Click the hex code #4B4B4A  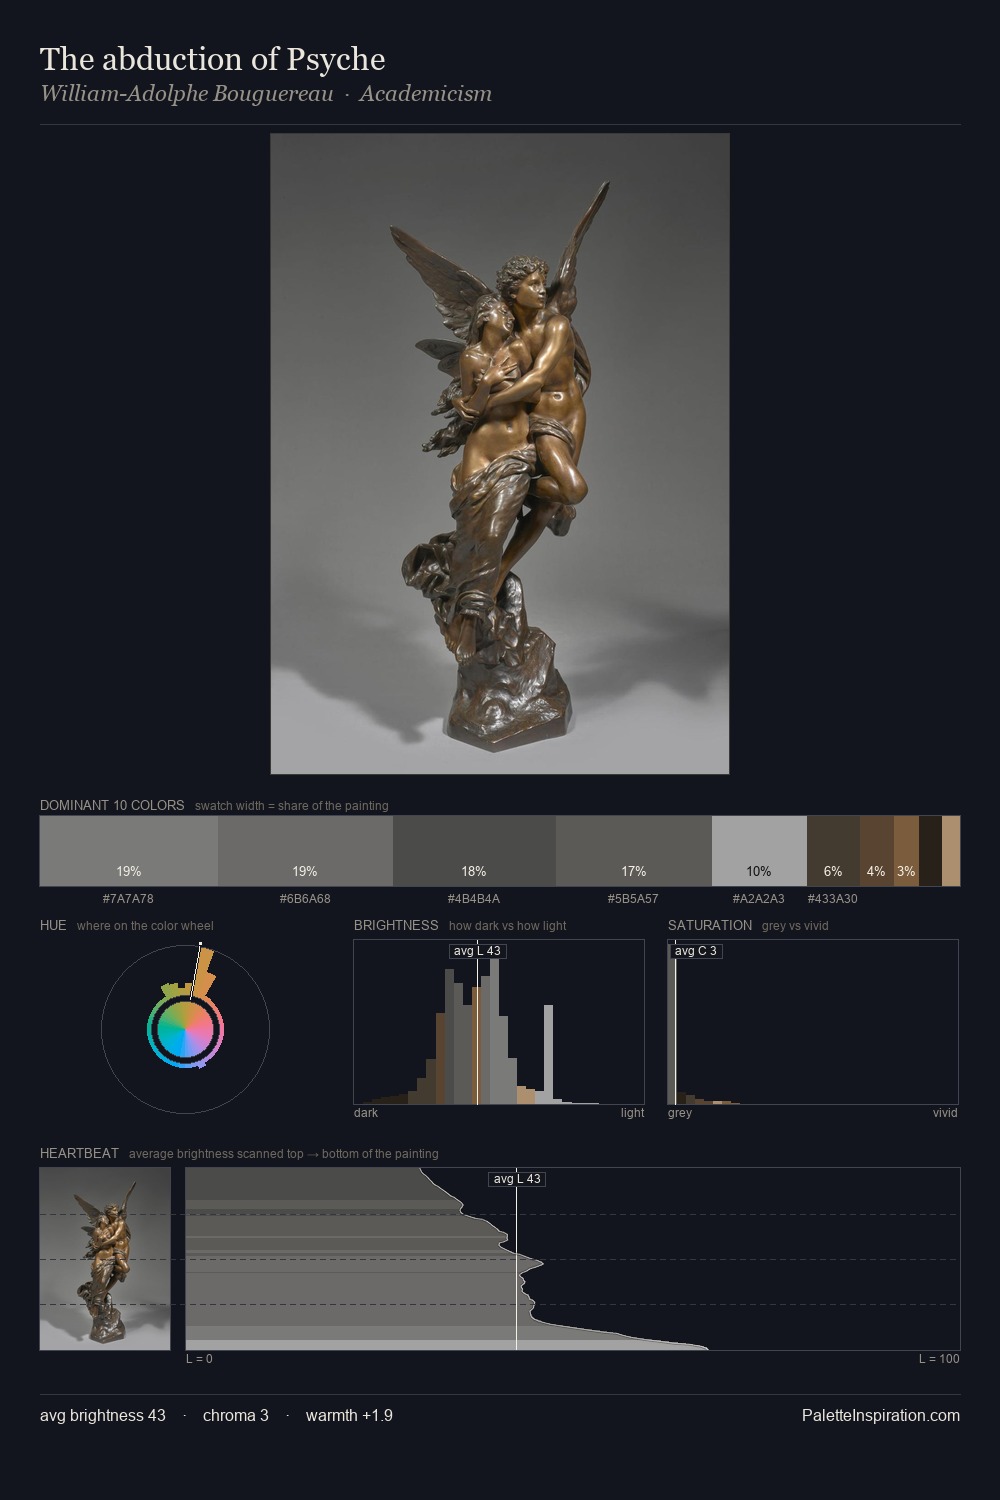pyautogui.click(x=474, y=899)
